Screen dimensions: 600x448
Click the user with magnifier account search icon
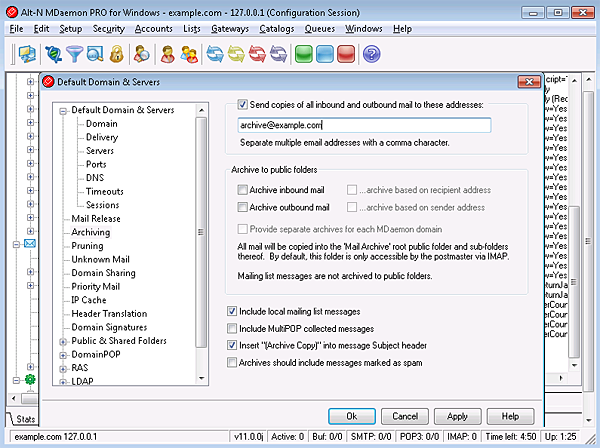[x=142, y=54]
